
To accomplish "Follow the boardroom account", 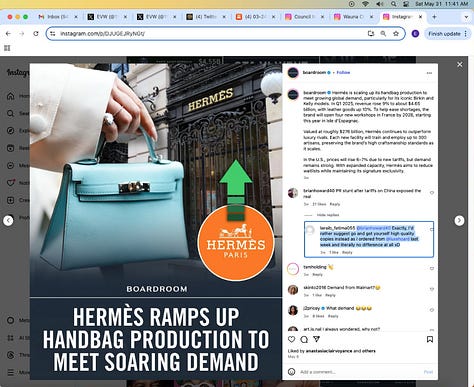I will [343, 72].
